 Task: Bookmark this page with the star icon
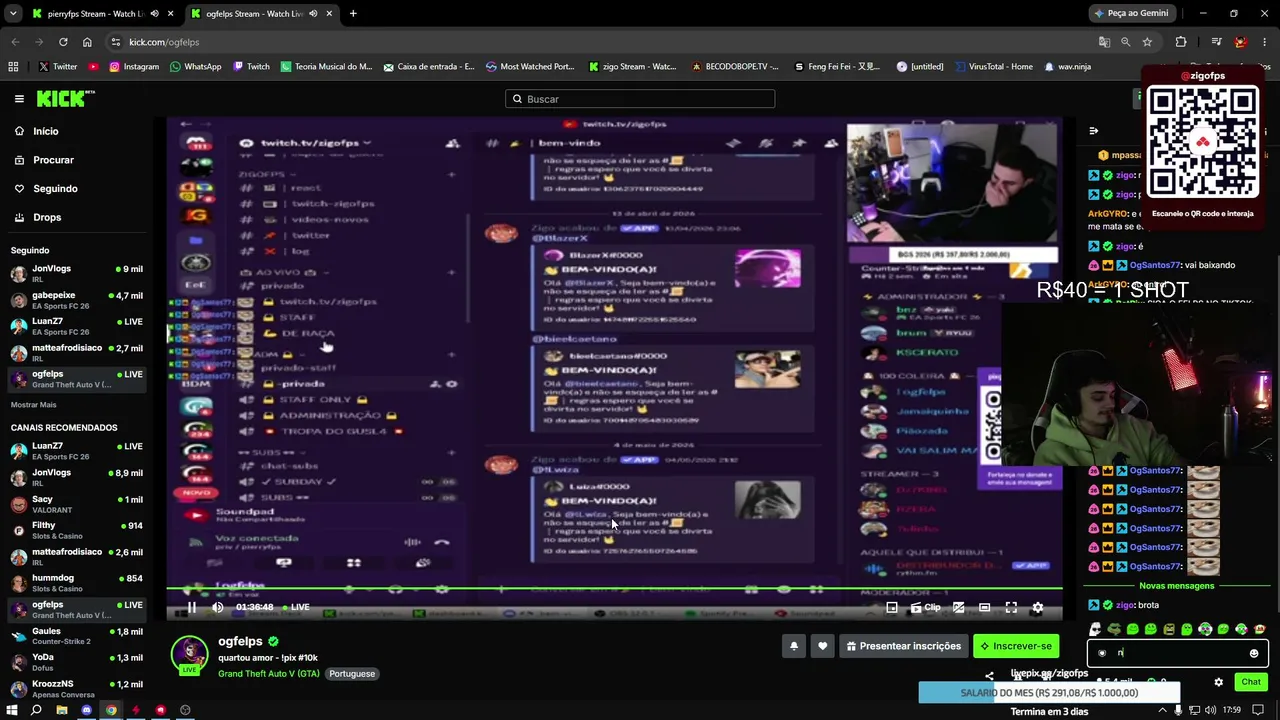click(1147, 42)
